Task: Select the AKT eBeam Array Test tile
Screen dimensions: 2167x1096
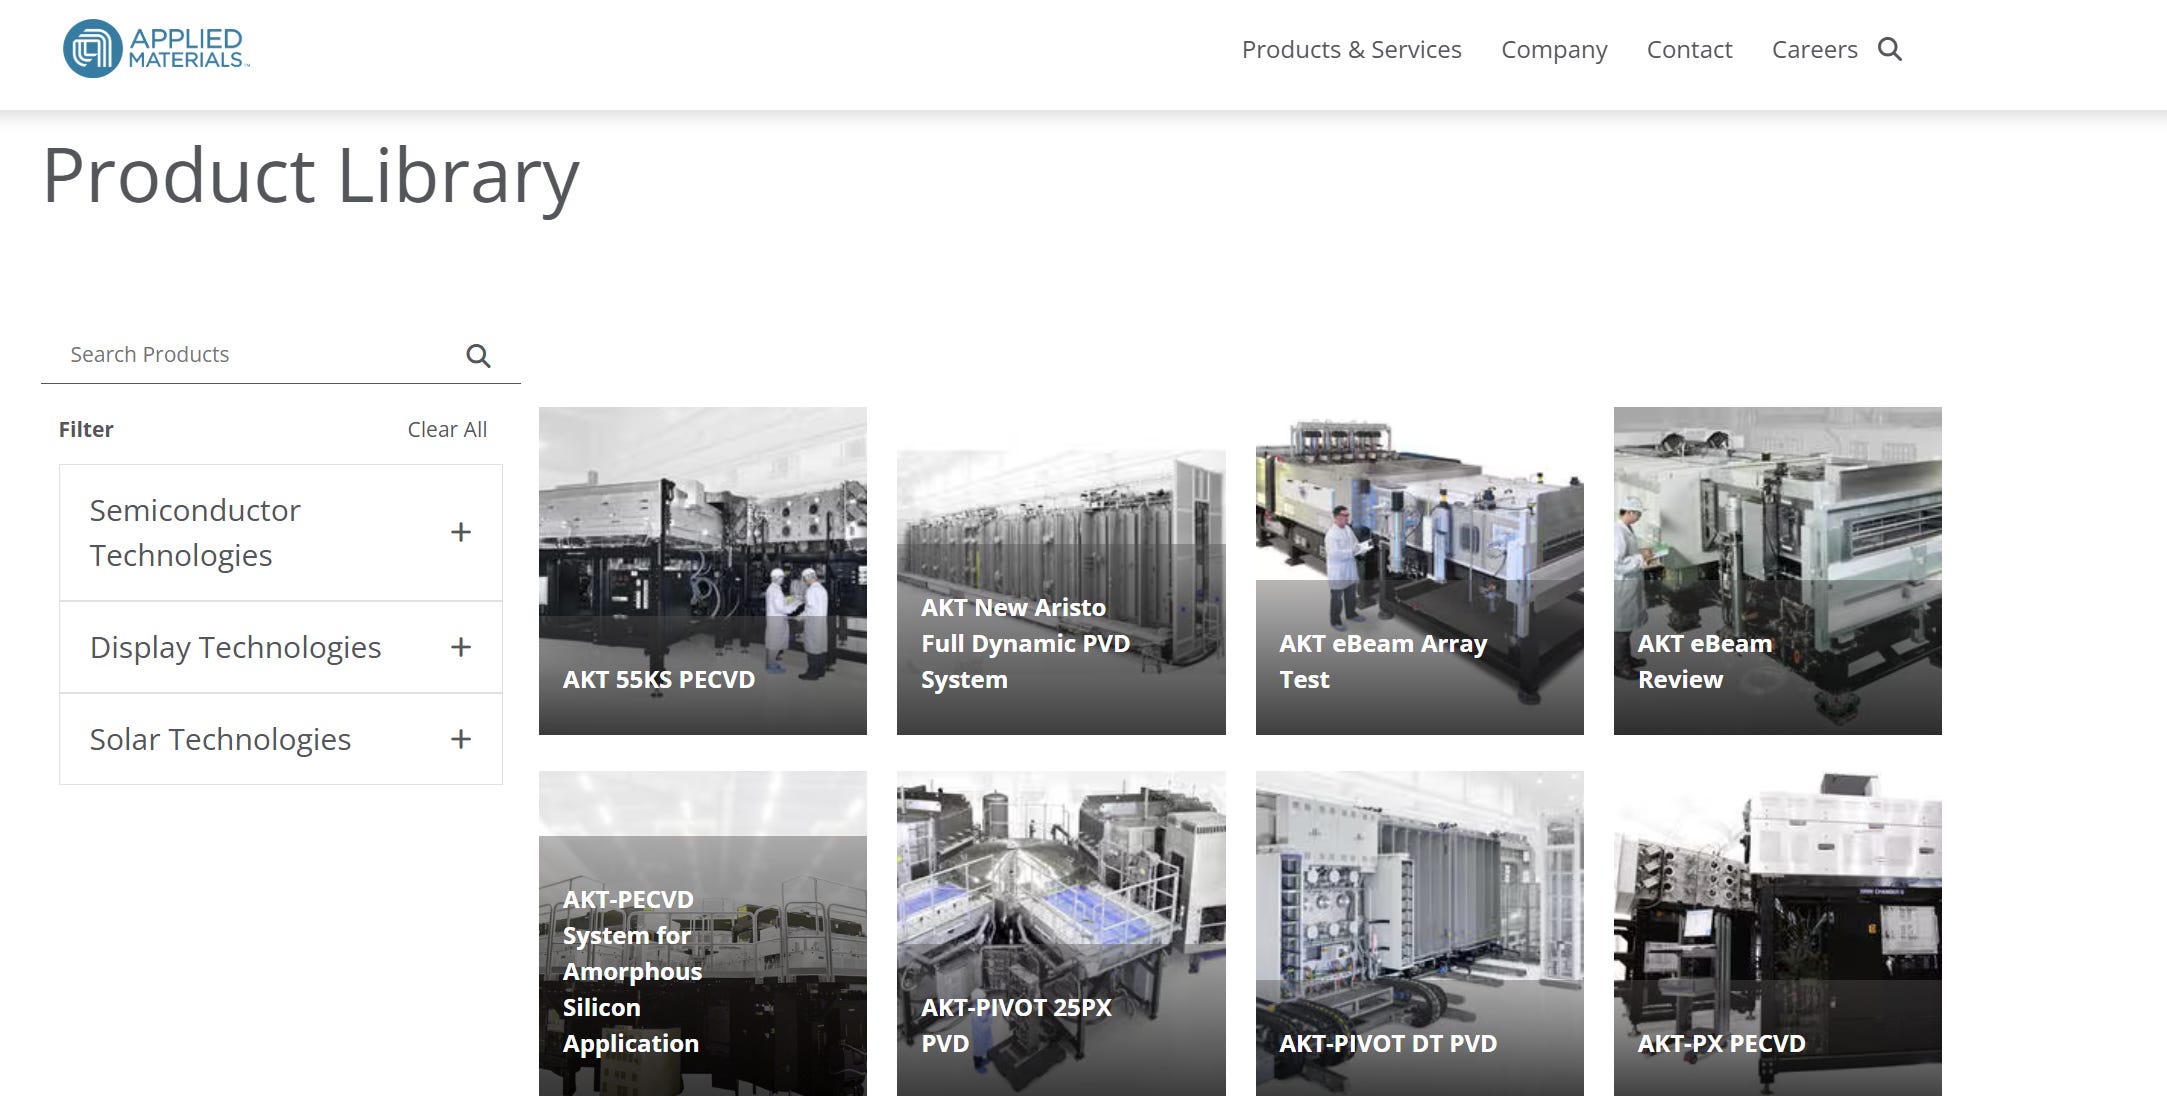Action: [1419, 570]
